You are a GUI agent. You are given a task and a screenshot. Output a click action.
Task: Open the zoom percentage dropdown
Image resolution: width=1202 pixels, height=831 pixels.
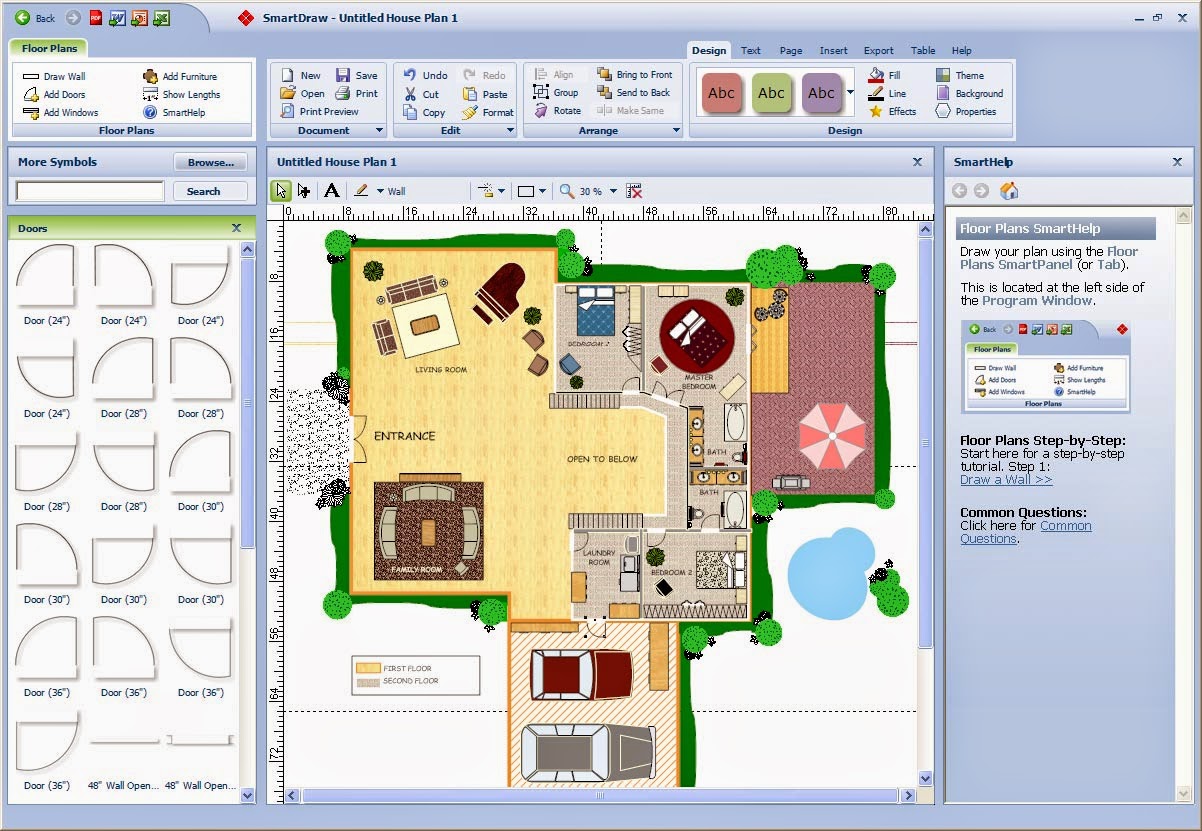[612, 190]
